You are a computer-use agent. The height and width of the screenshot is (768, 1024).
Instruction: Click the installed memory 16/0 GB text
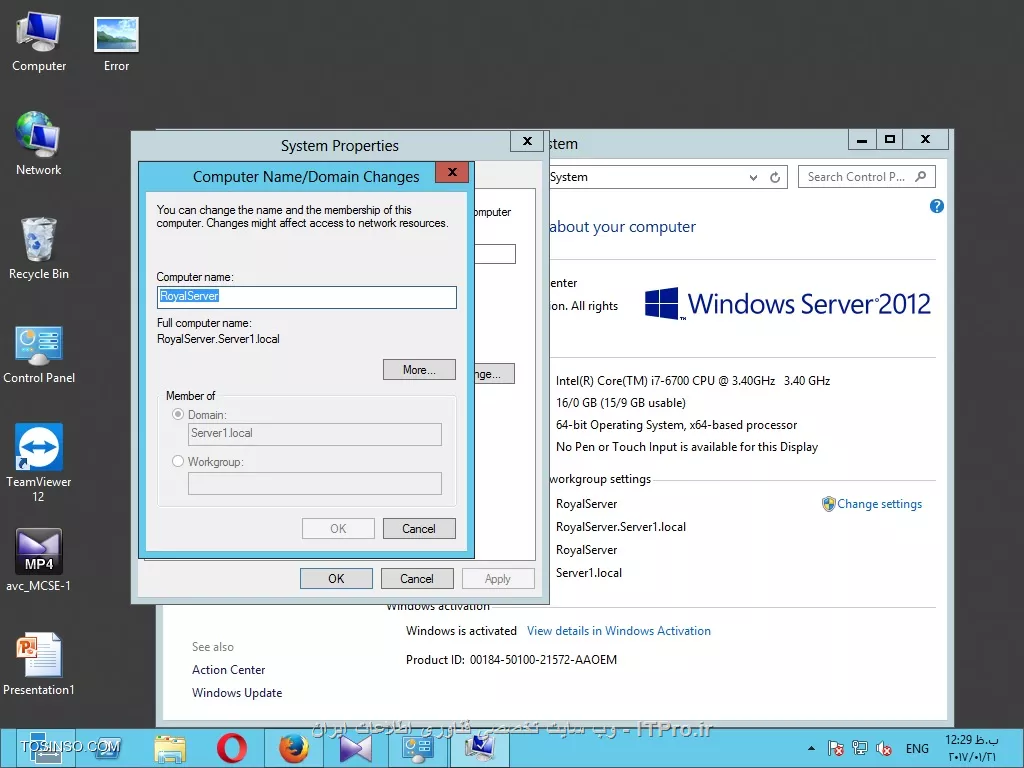tap(620, 403)
